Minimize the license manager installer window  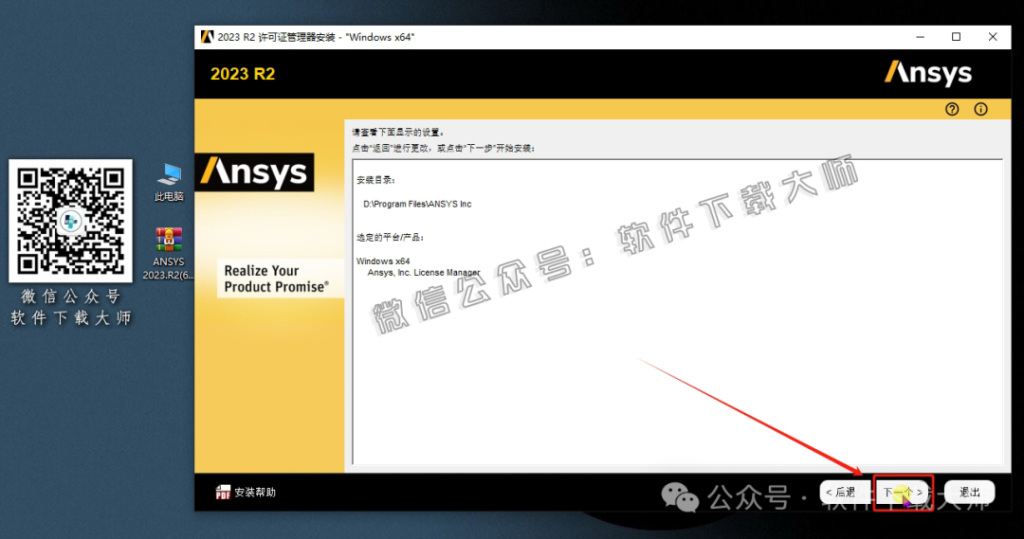[x=920, y=37]
